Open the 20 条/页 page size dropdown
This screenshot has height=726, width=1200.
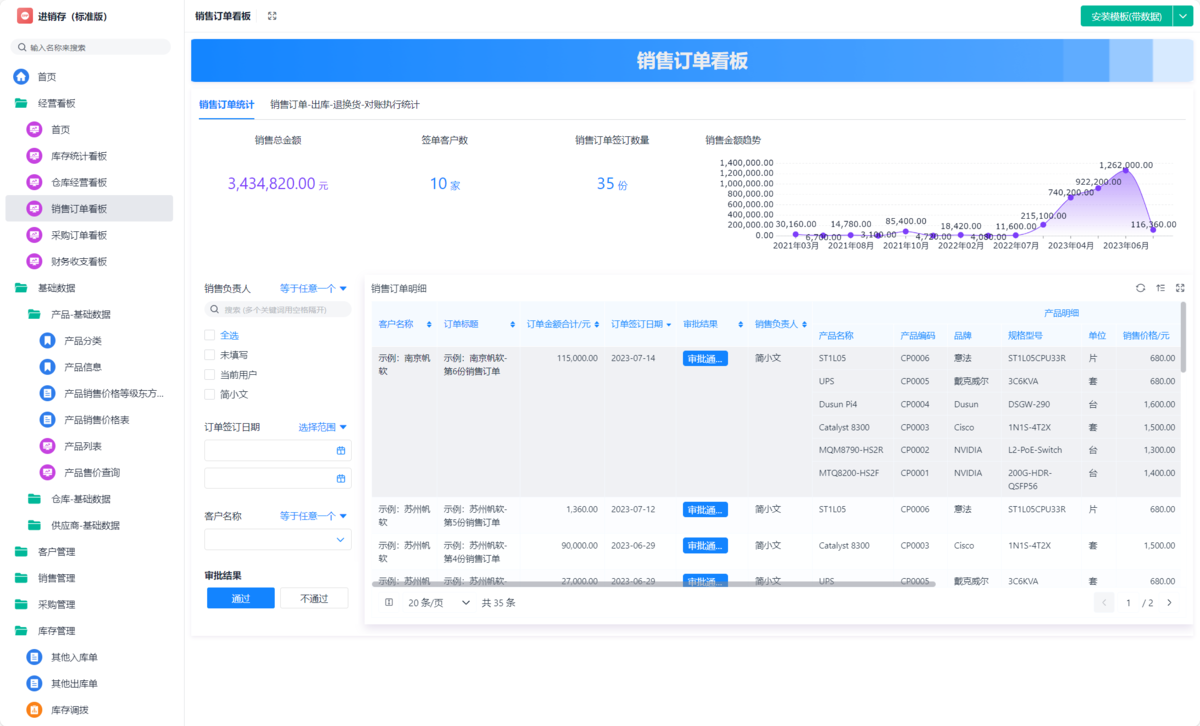point(438,603)
